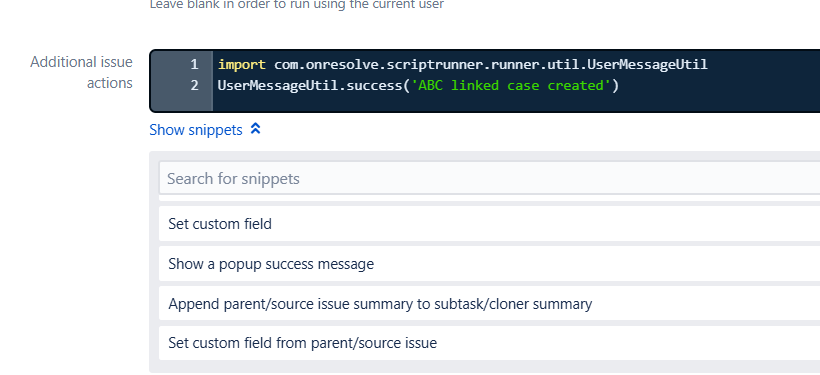Click the Additional issue actions label
820x375 pixels.
81,72
